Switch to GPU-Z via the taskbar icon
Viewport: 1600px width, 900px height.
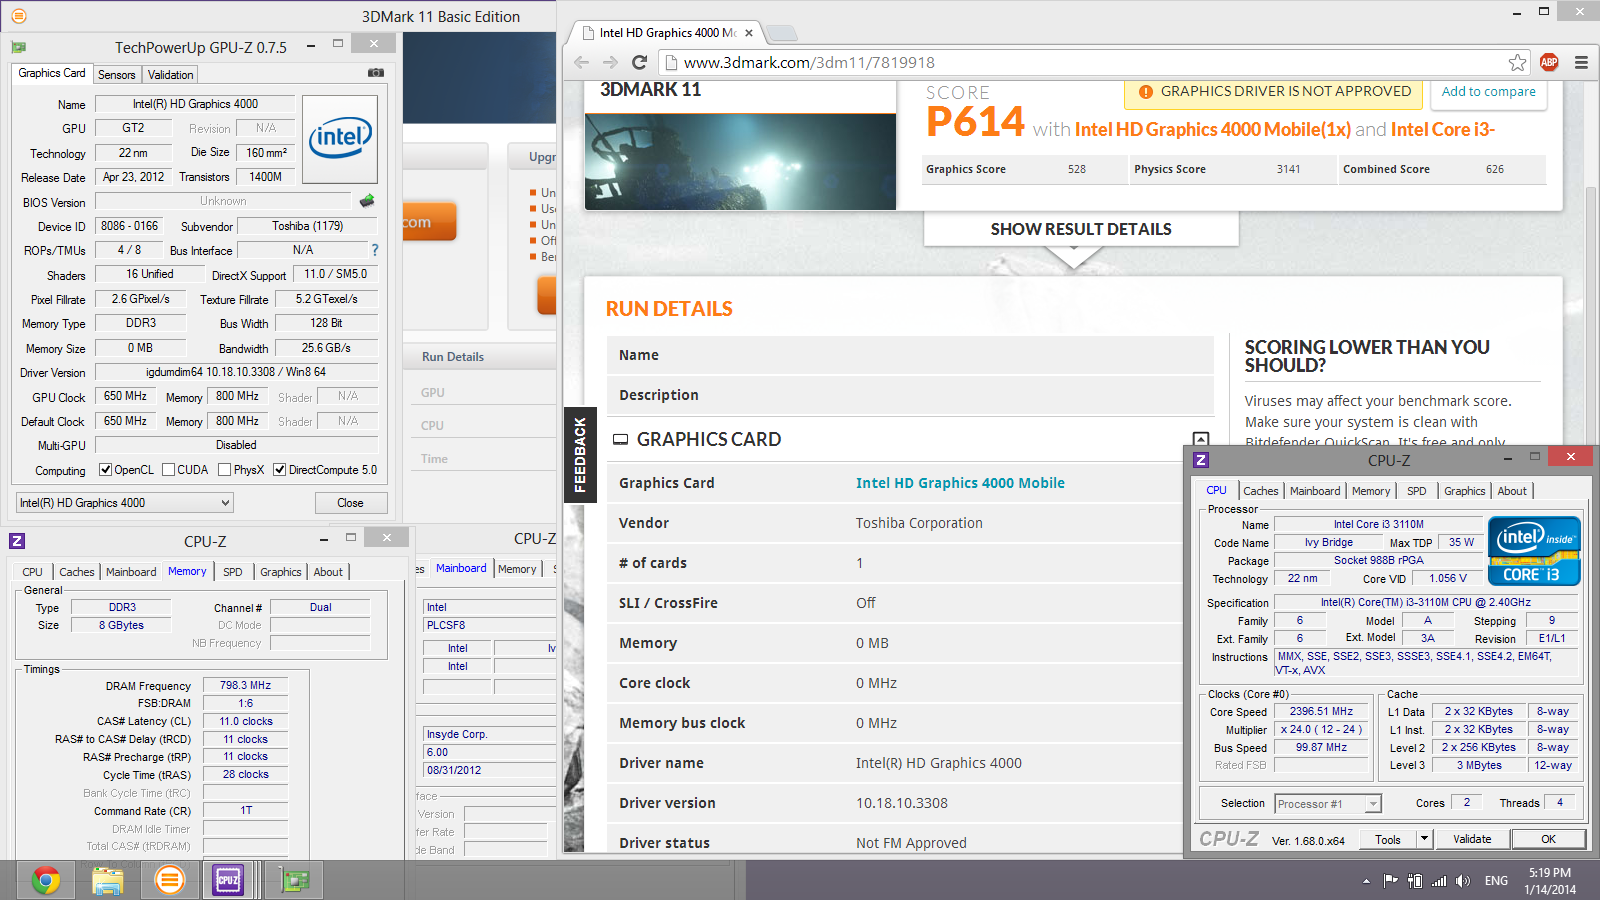point(294,880)
